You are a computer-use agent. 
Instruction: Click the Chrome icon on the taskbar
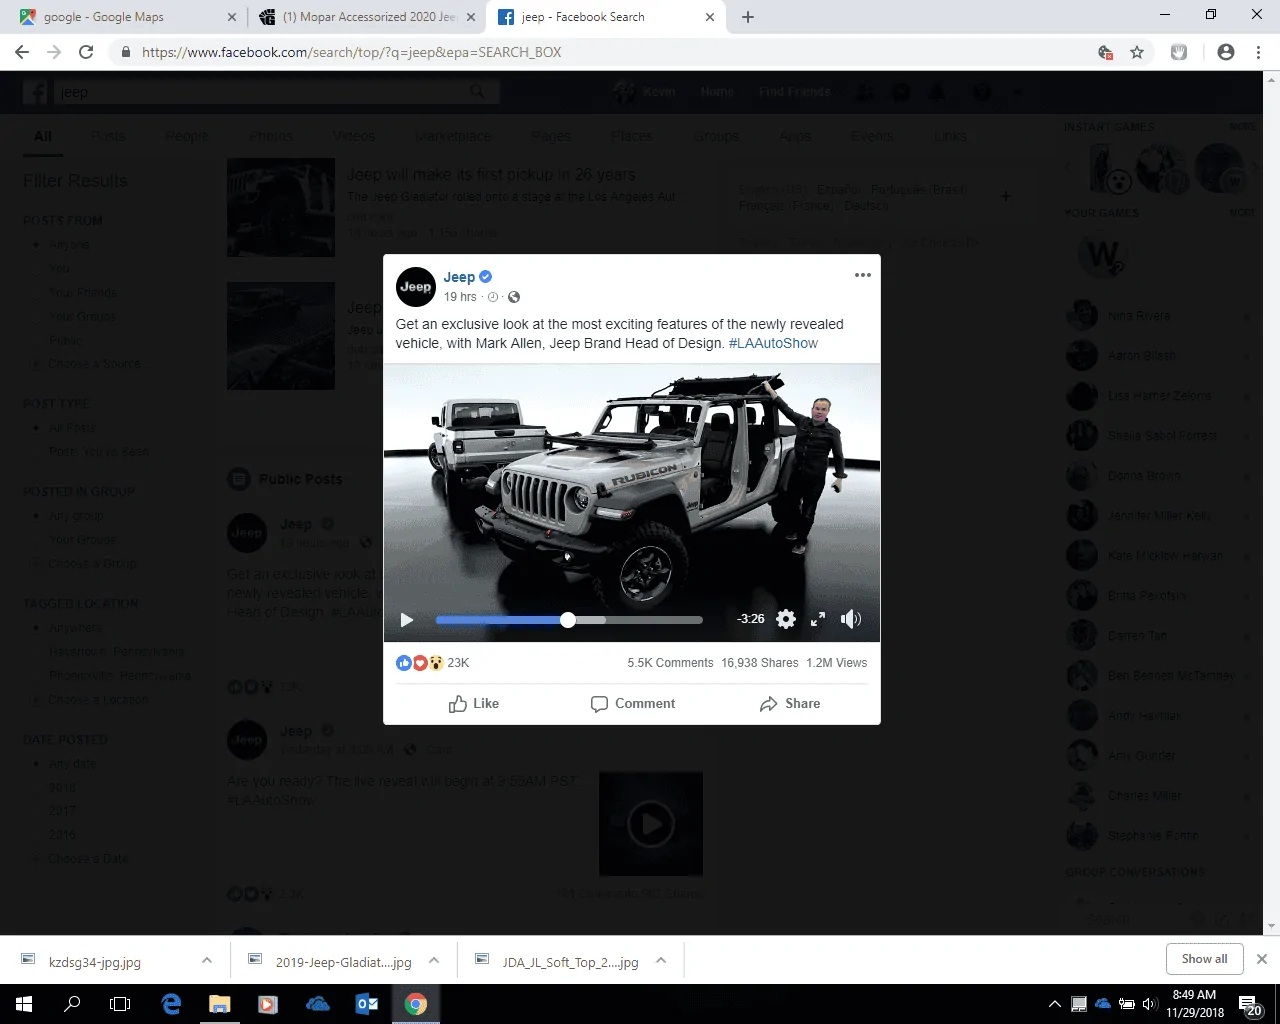[416, 1004]
